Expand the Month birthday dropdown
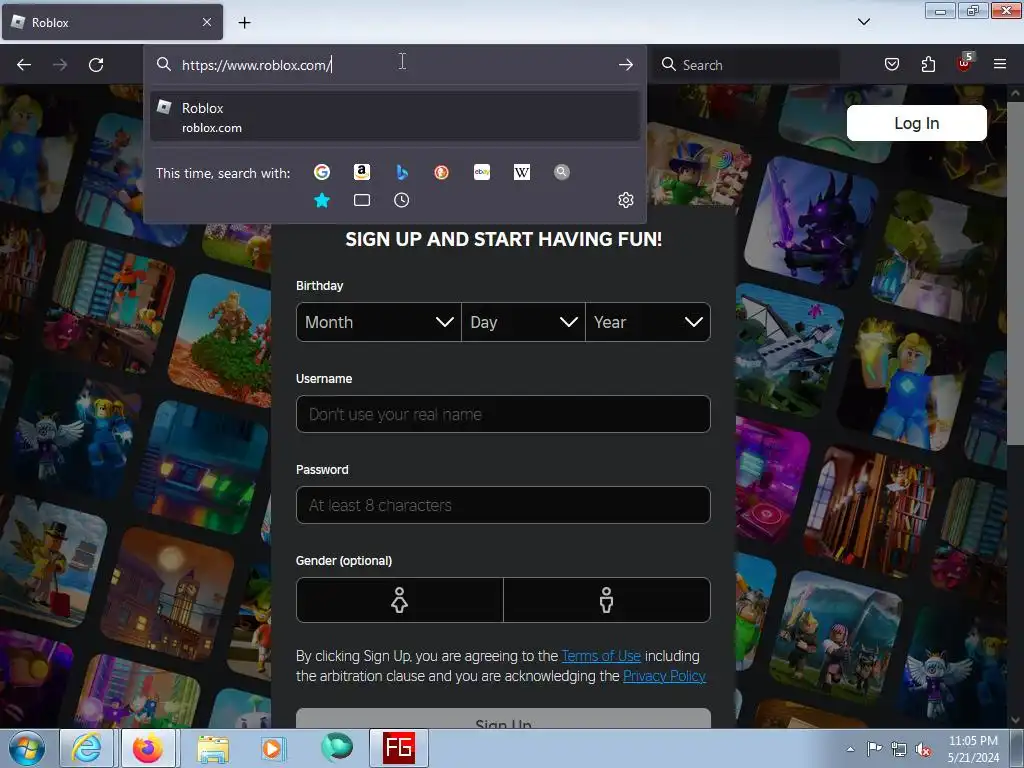1024x768 pixels. tap(379, 322)
